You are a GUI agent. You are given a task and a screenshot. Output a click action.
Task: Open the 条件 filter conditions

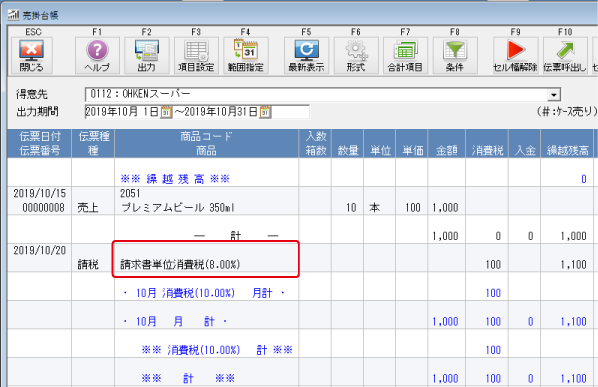[455, 55]
